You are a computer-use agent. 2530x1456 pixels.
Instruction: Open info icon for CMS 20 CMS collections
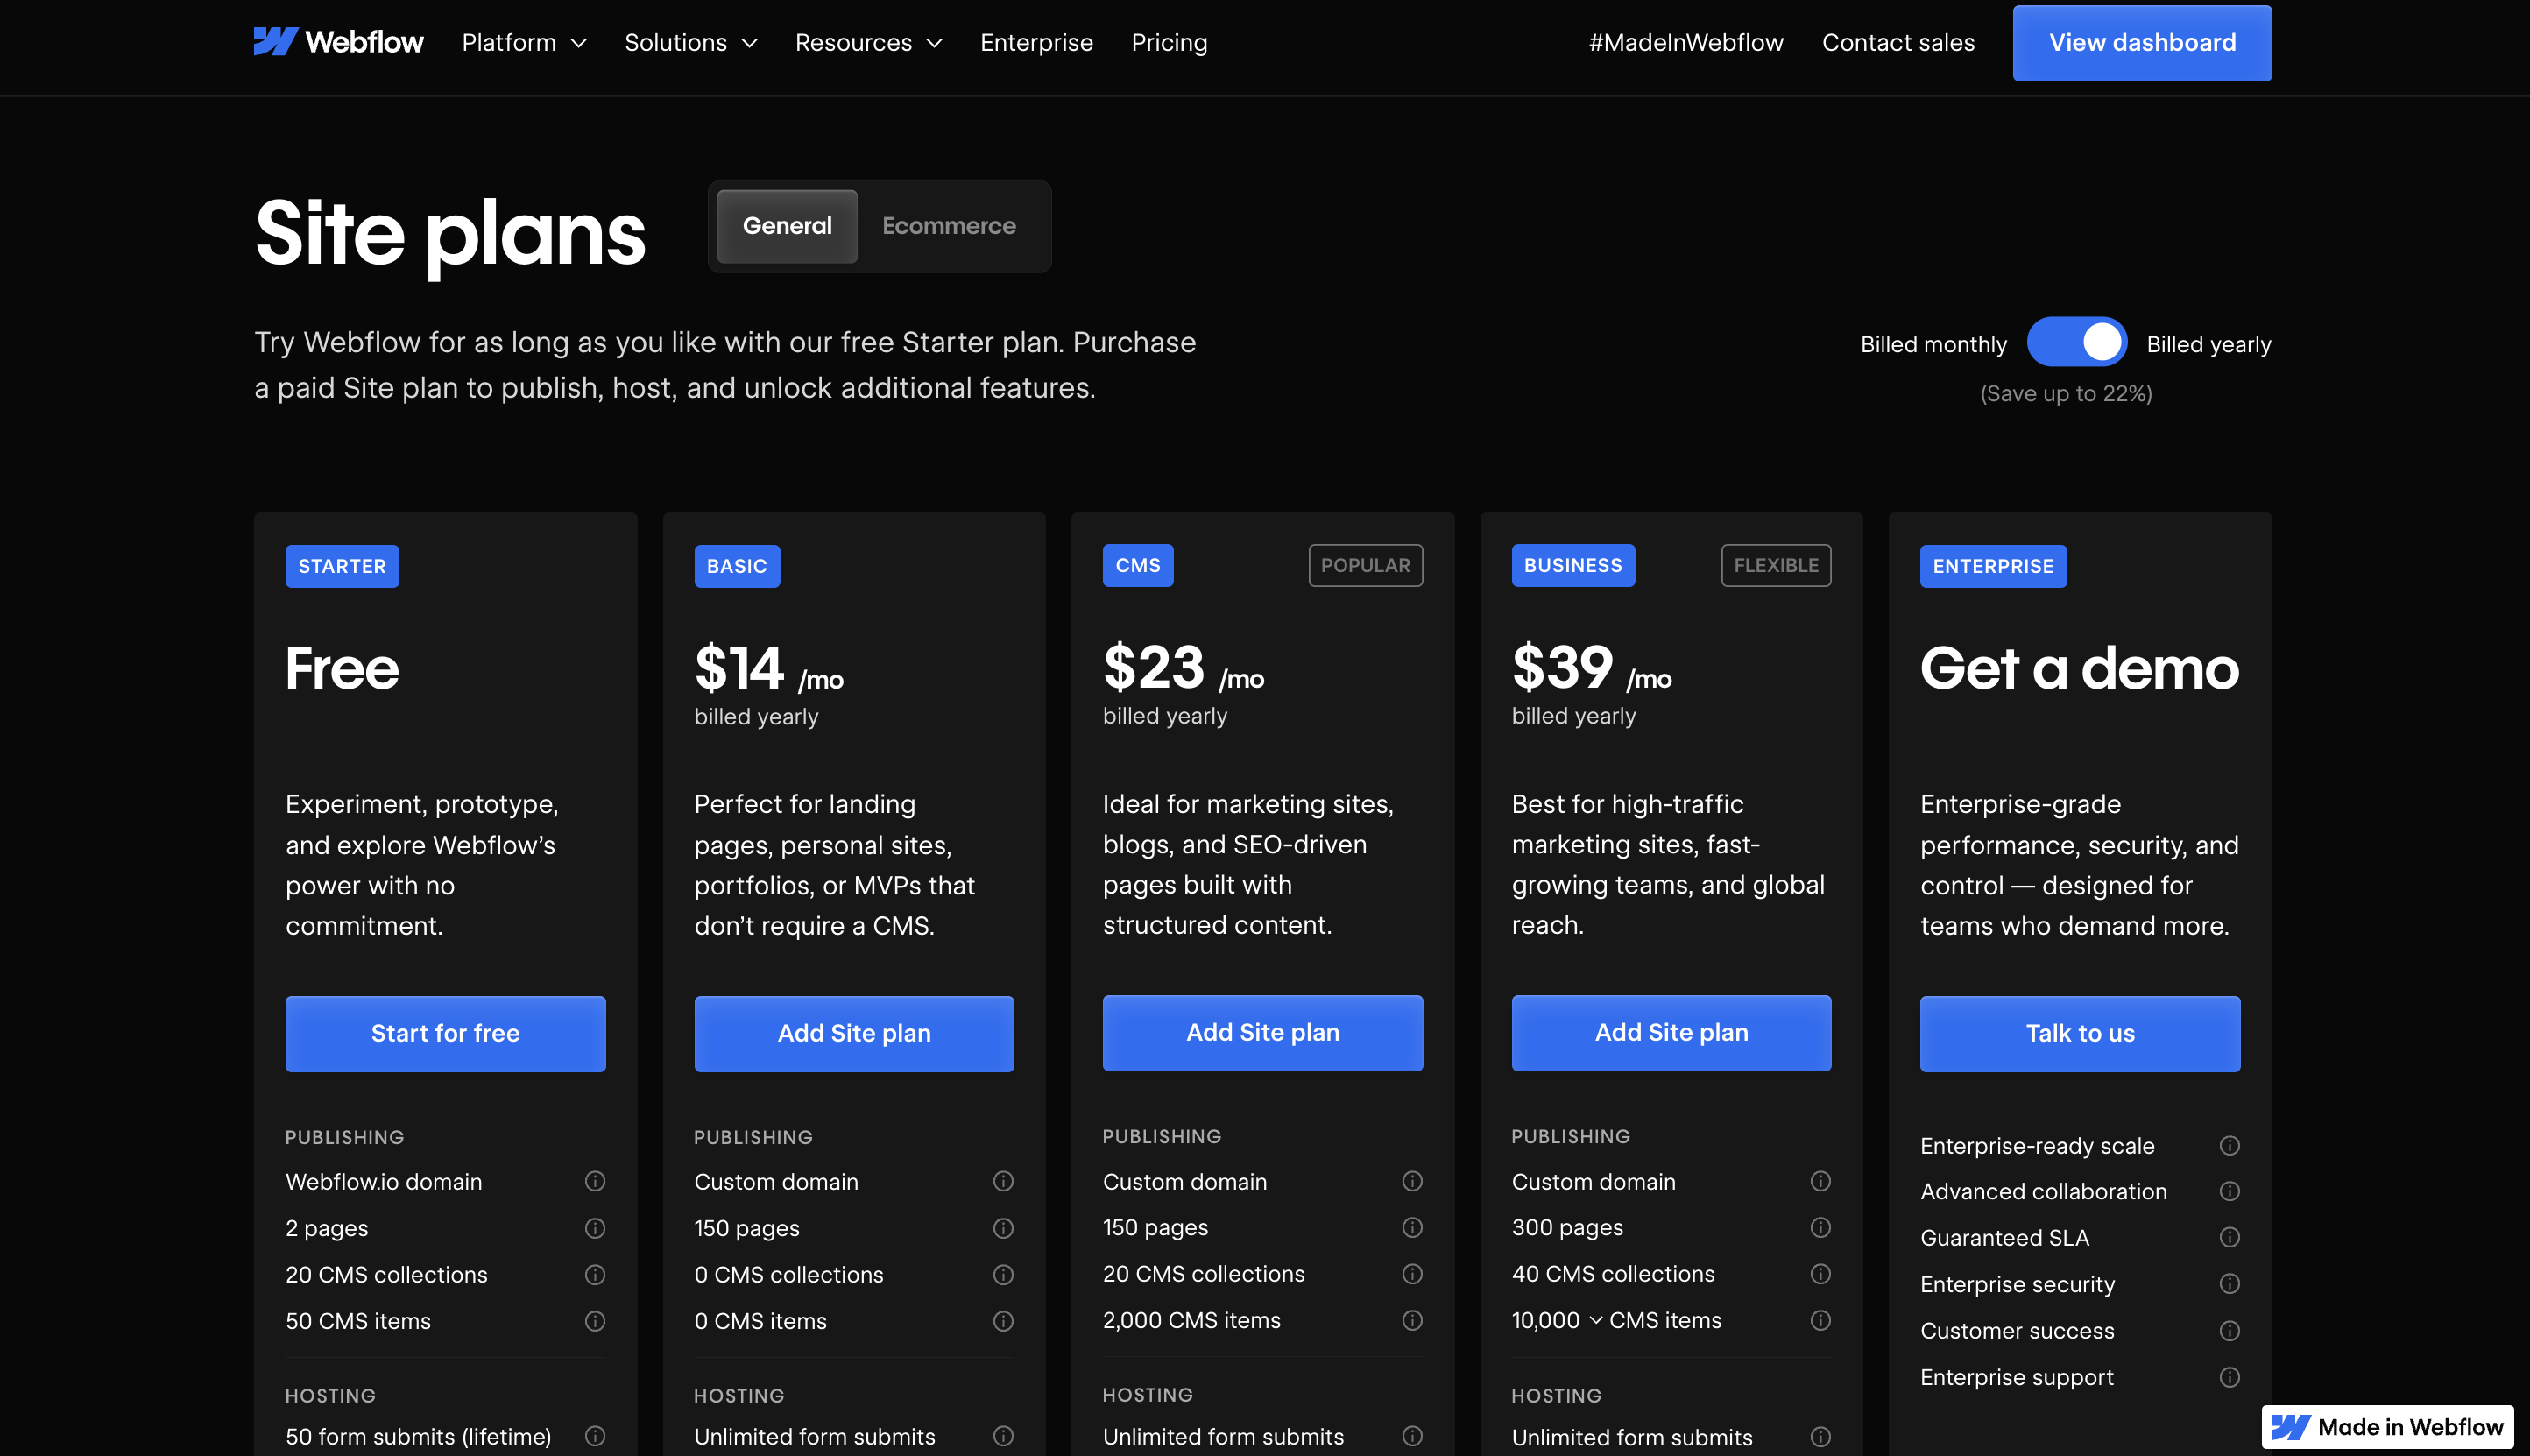click(x=1412, y=1273)
